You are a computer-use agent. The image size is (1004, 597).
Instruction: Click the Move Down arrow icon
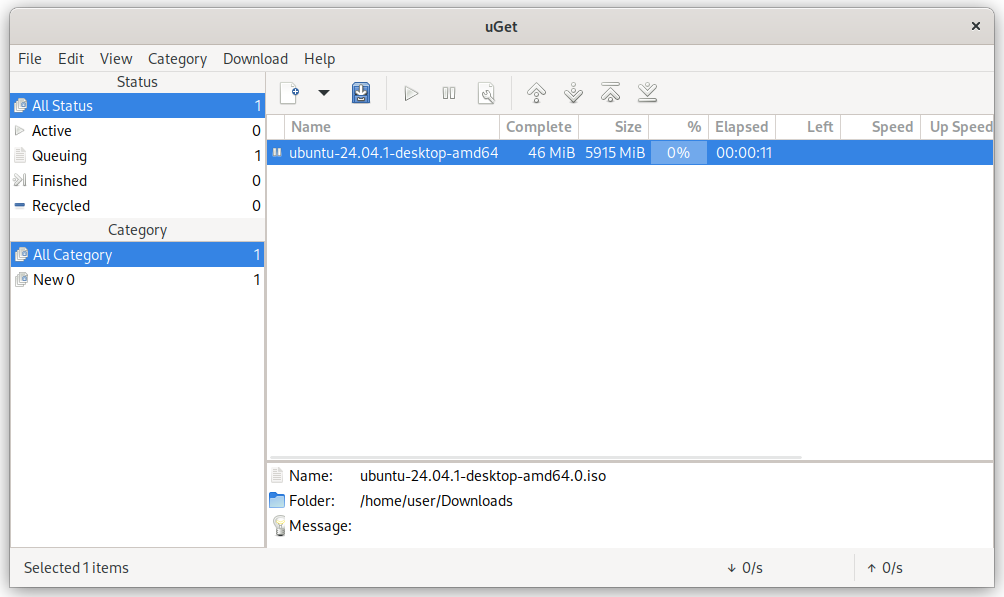pyautogui.click(x=573, y=94)
